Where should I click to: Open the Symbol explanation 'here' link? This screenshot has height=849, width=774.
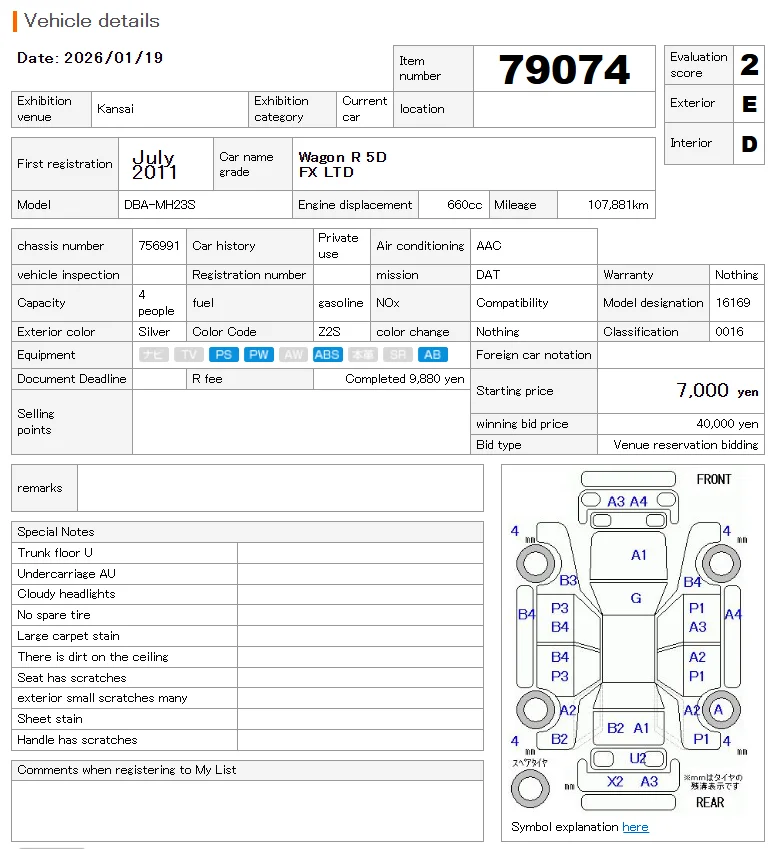[x=635, y=827]
